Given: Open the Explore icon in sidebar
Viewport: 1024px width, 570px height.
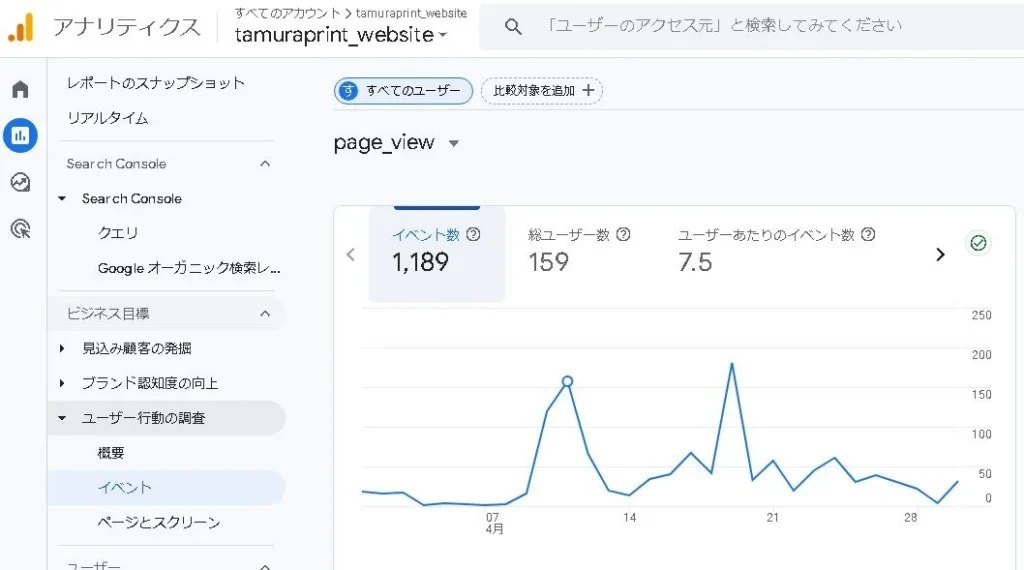Looking at the screenshot, I should (20, 182).
